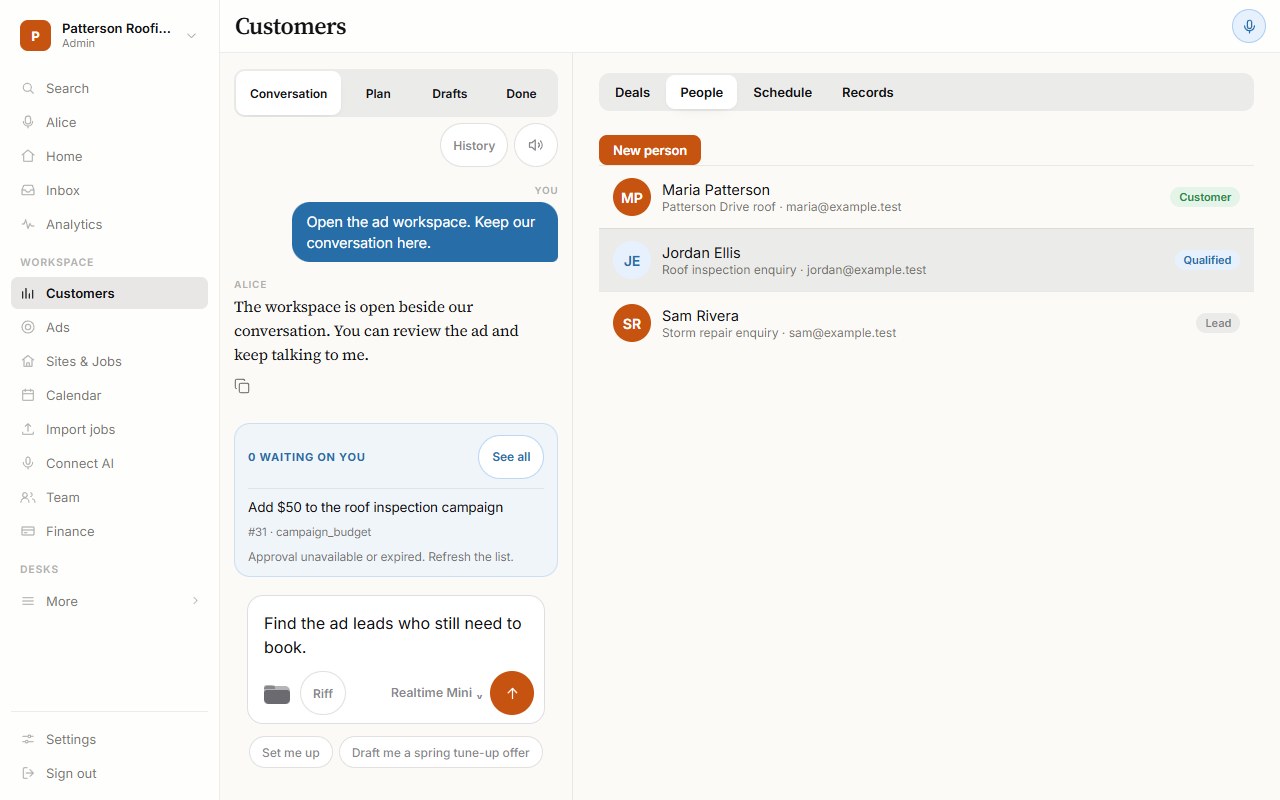Open conversation History

(474, 145)
